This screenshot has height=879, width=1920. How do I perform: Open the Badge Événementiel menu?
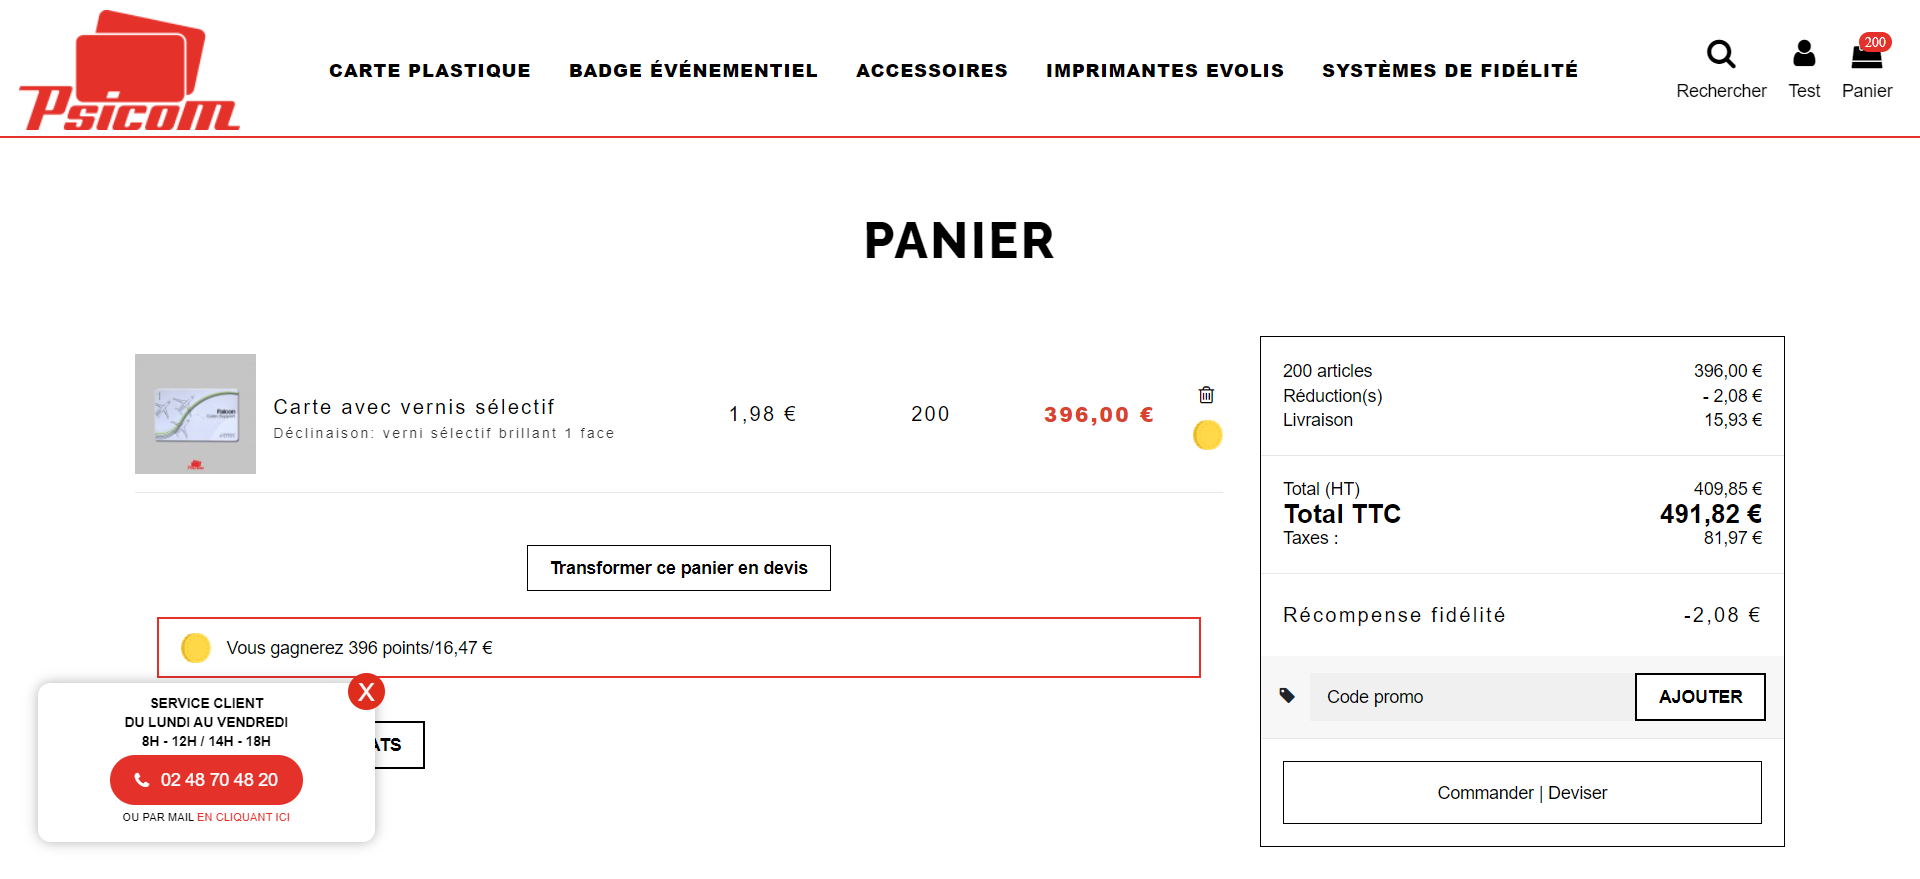pos(693,71)
